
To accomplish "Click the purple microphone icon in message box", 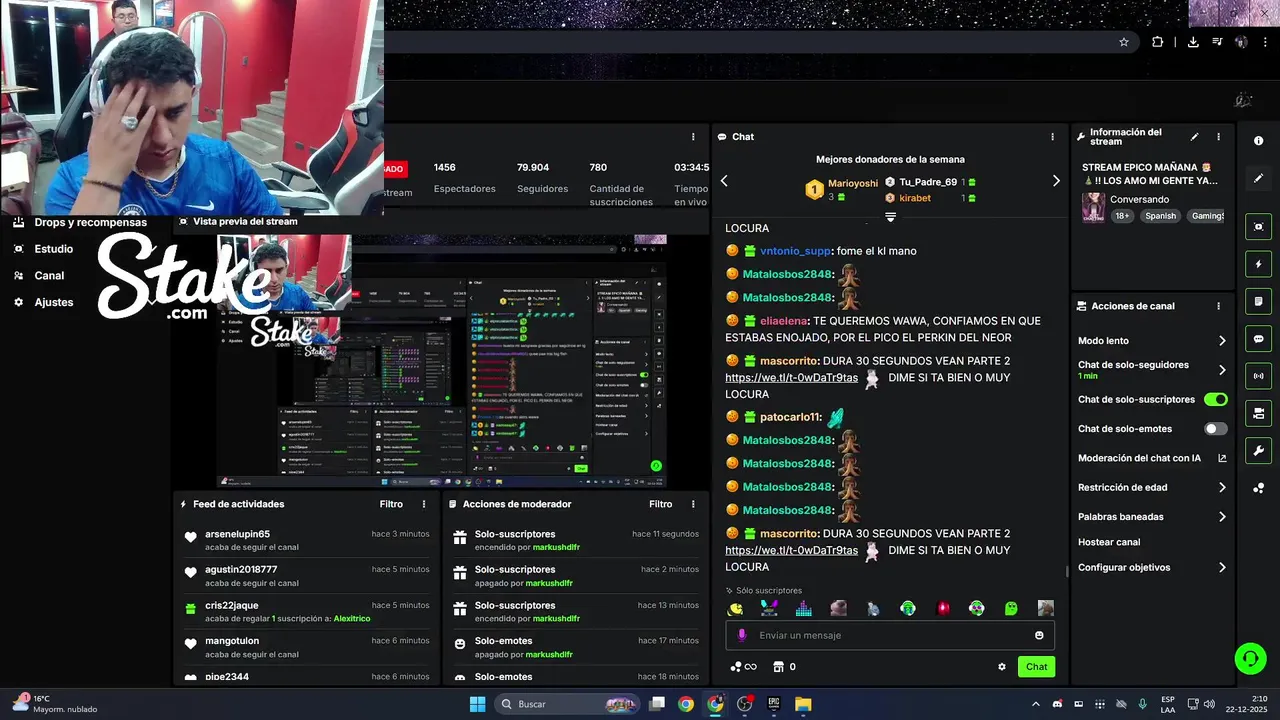I will click(x=741, y=635).
